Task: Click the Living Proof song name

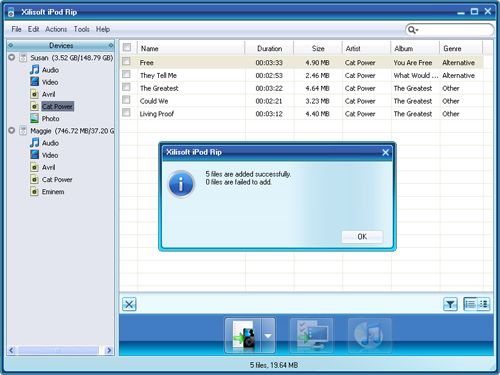Action: click(157, 114)
